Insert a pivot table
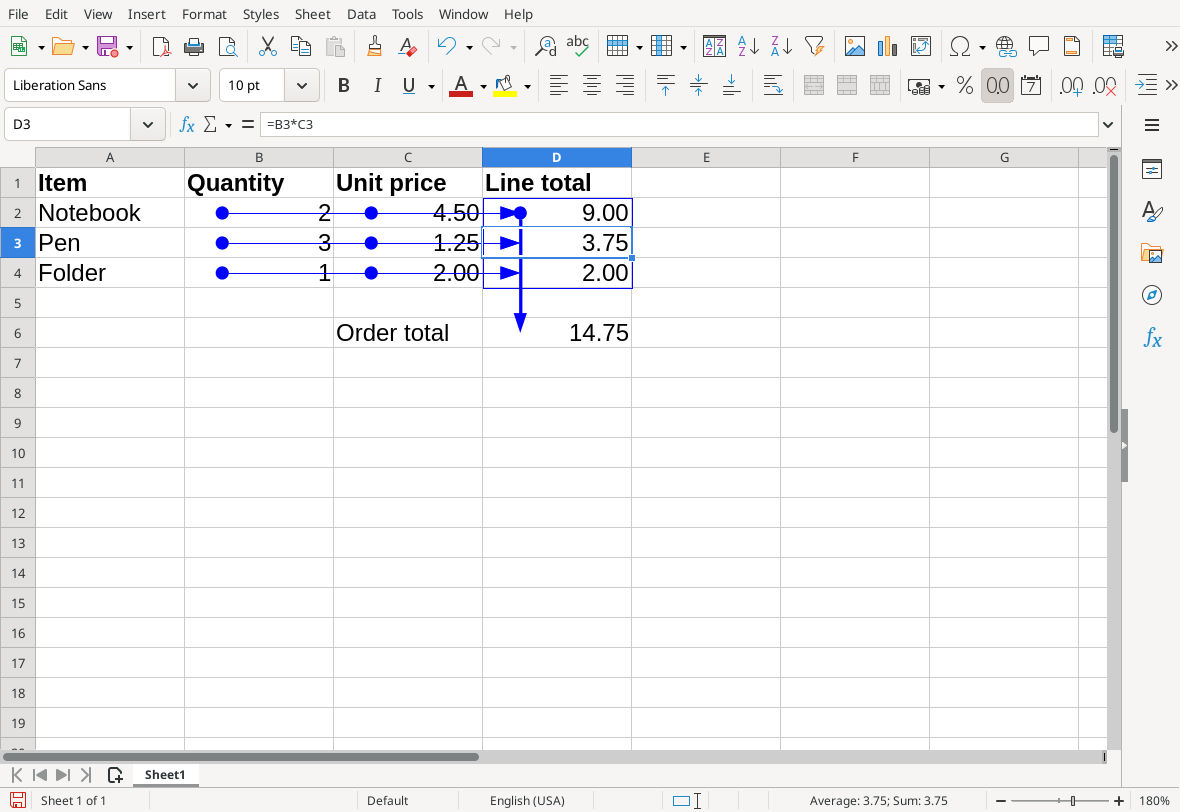The height and width of the screenshot is (812, 1180). pos(920,47)
